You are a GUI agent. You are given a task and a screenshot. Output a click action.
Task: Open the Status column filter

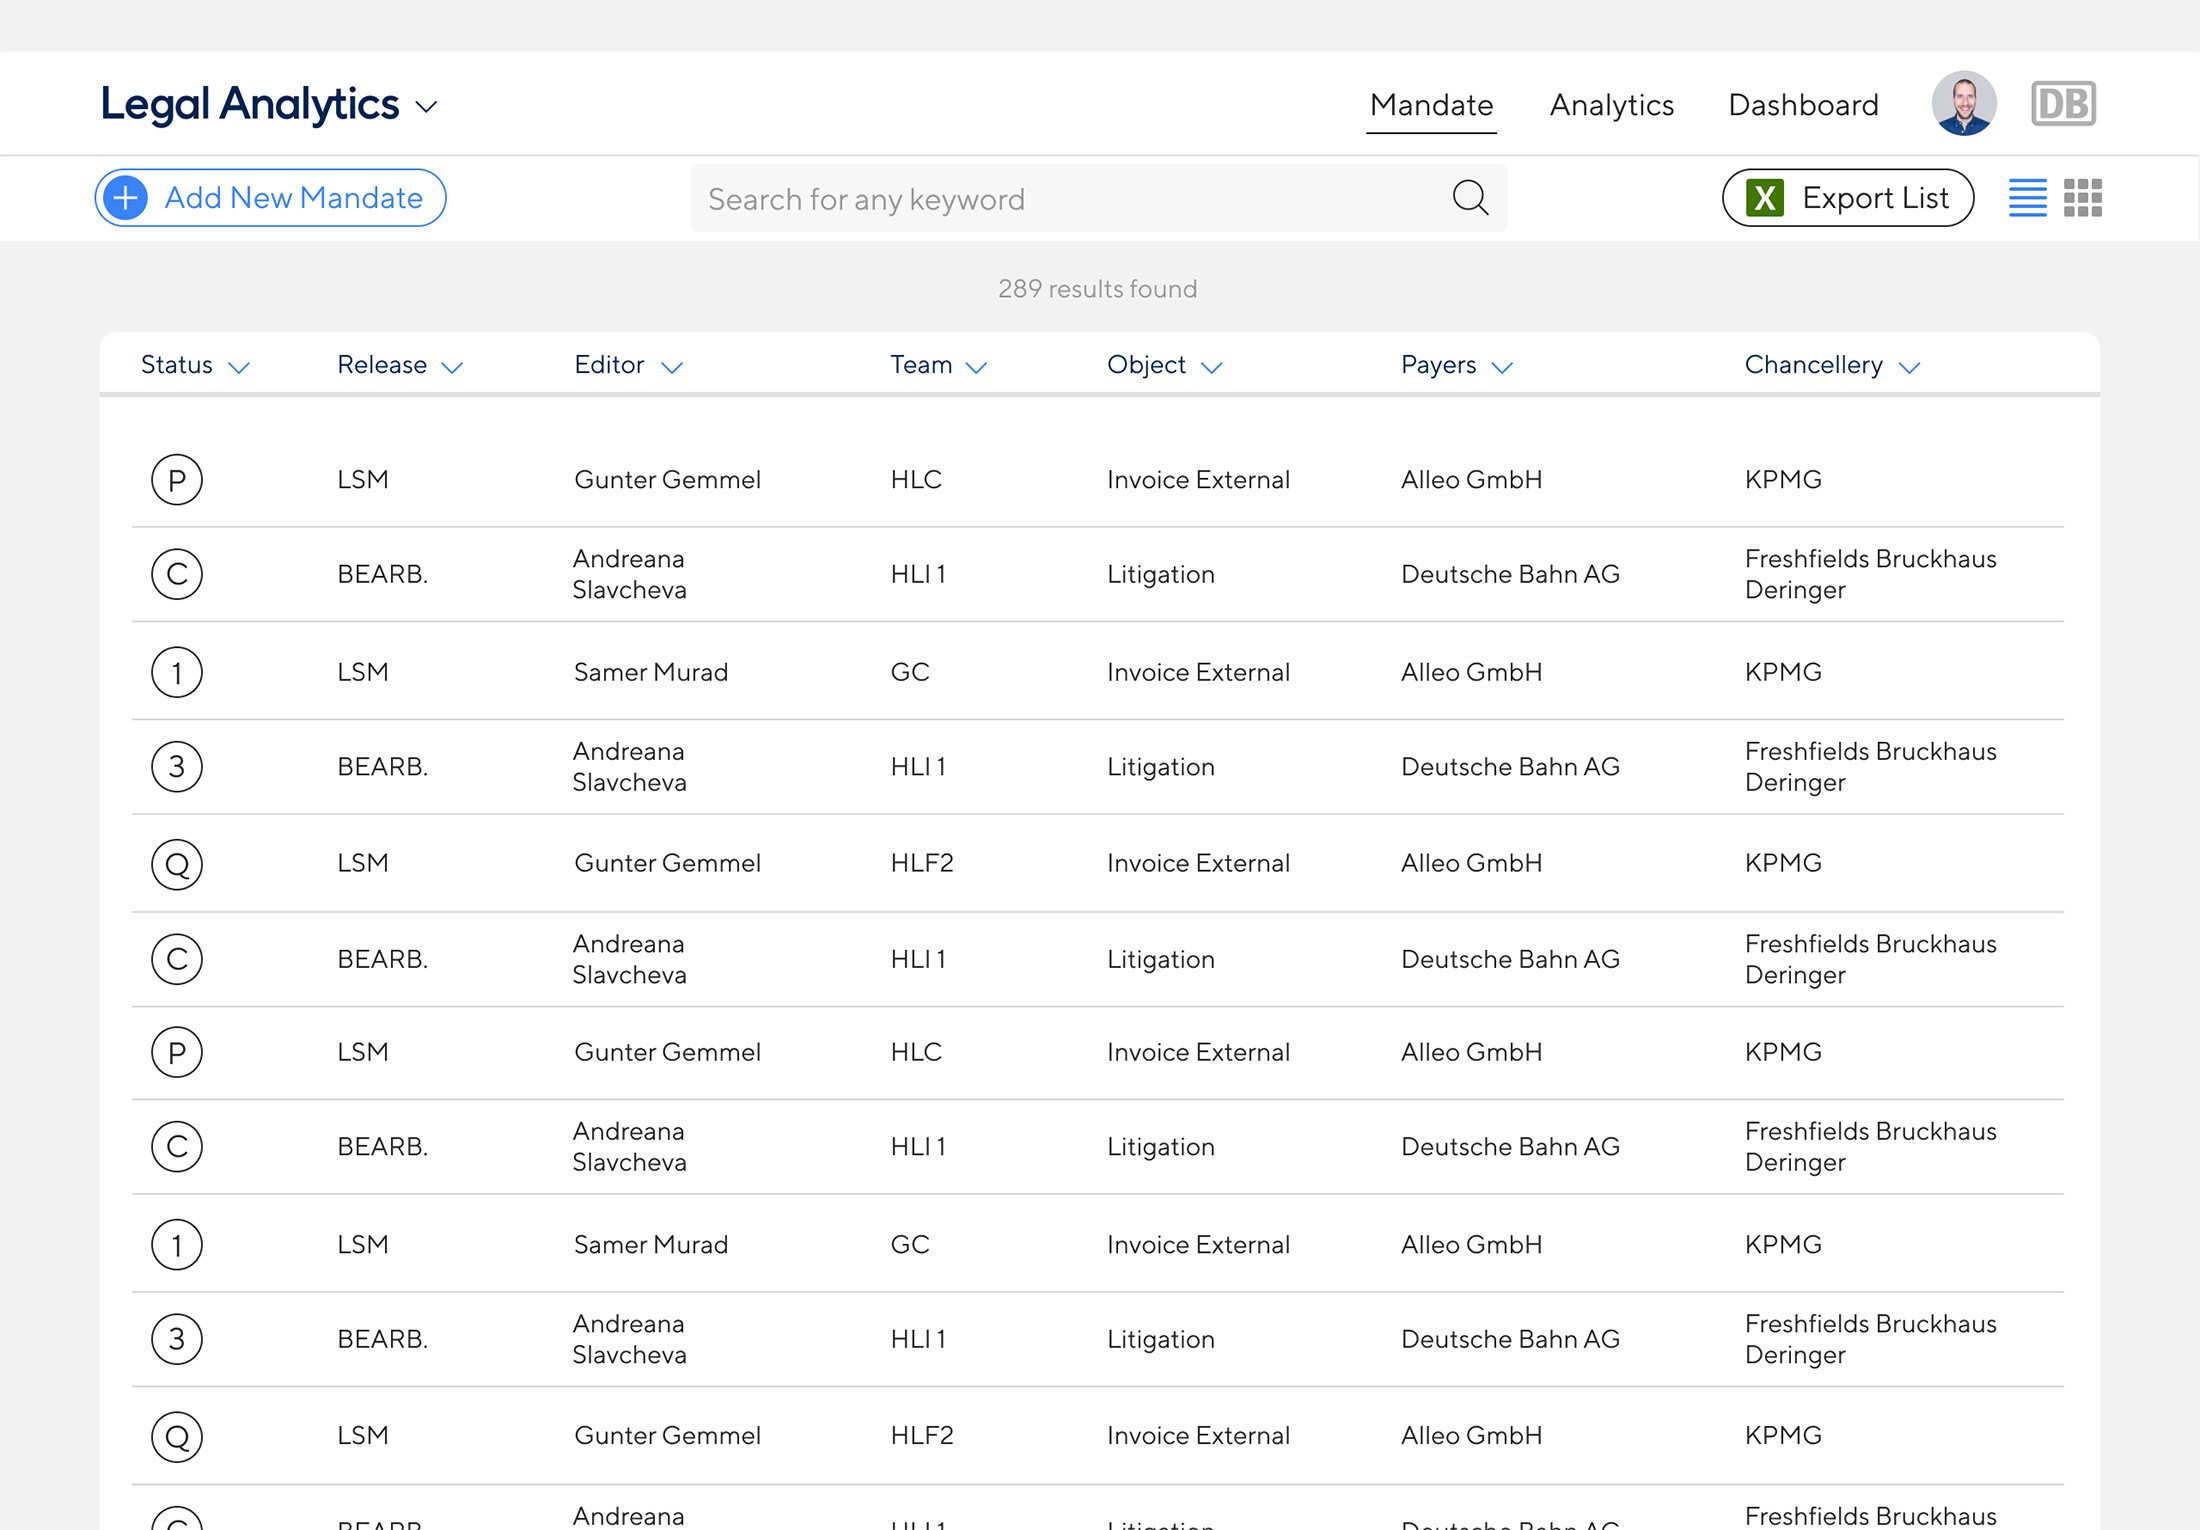(x=238, y=367)
